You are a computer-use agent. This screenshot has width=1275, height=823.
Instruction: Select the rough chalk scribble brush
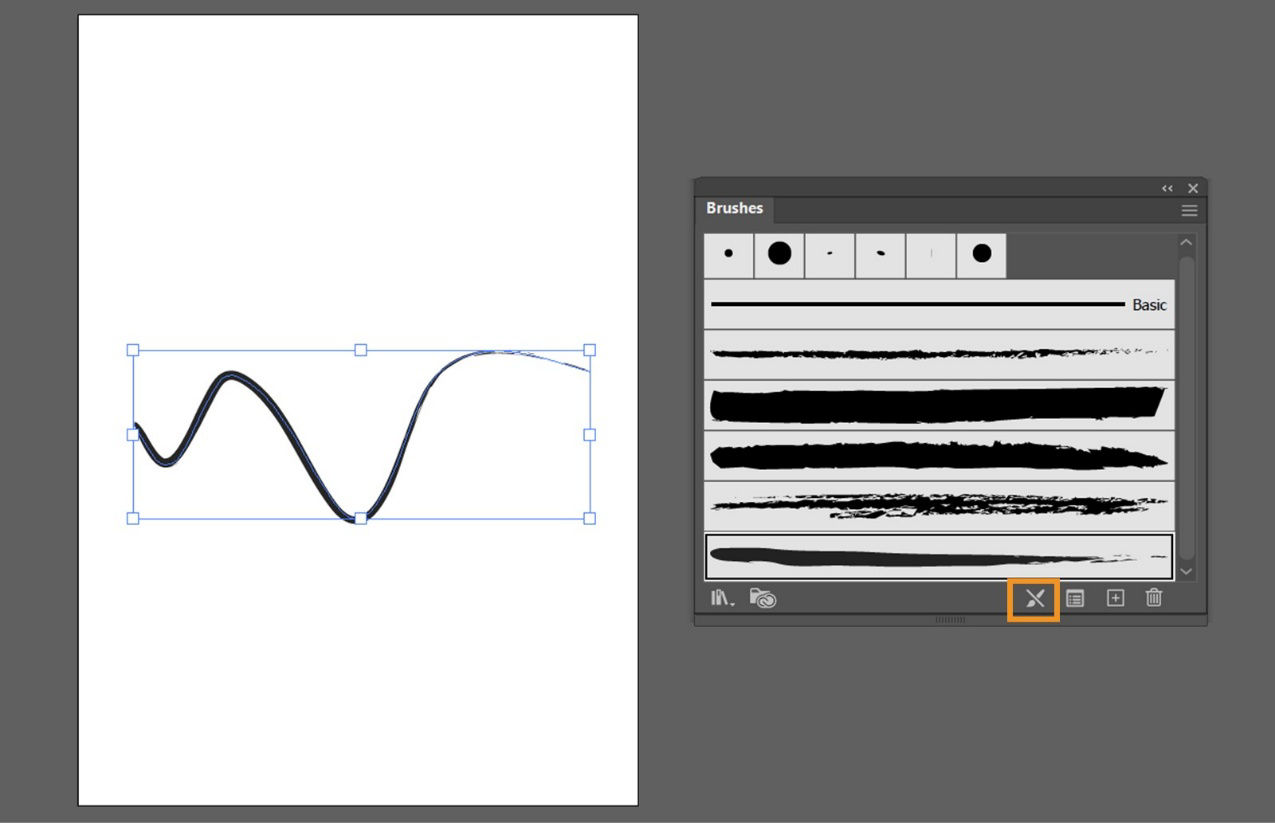(x=940, y=505)
